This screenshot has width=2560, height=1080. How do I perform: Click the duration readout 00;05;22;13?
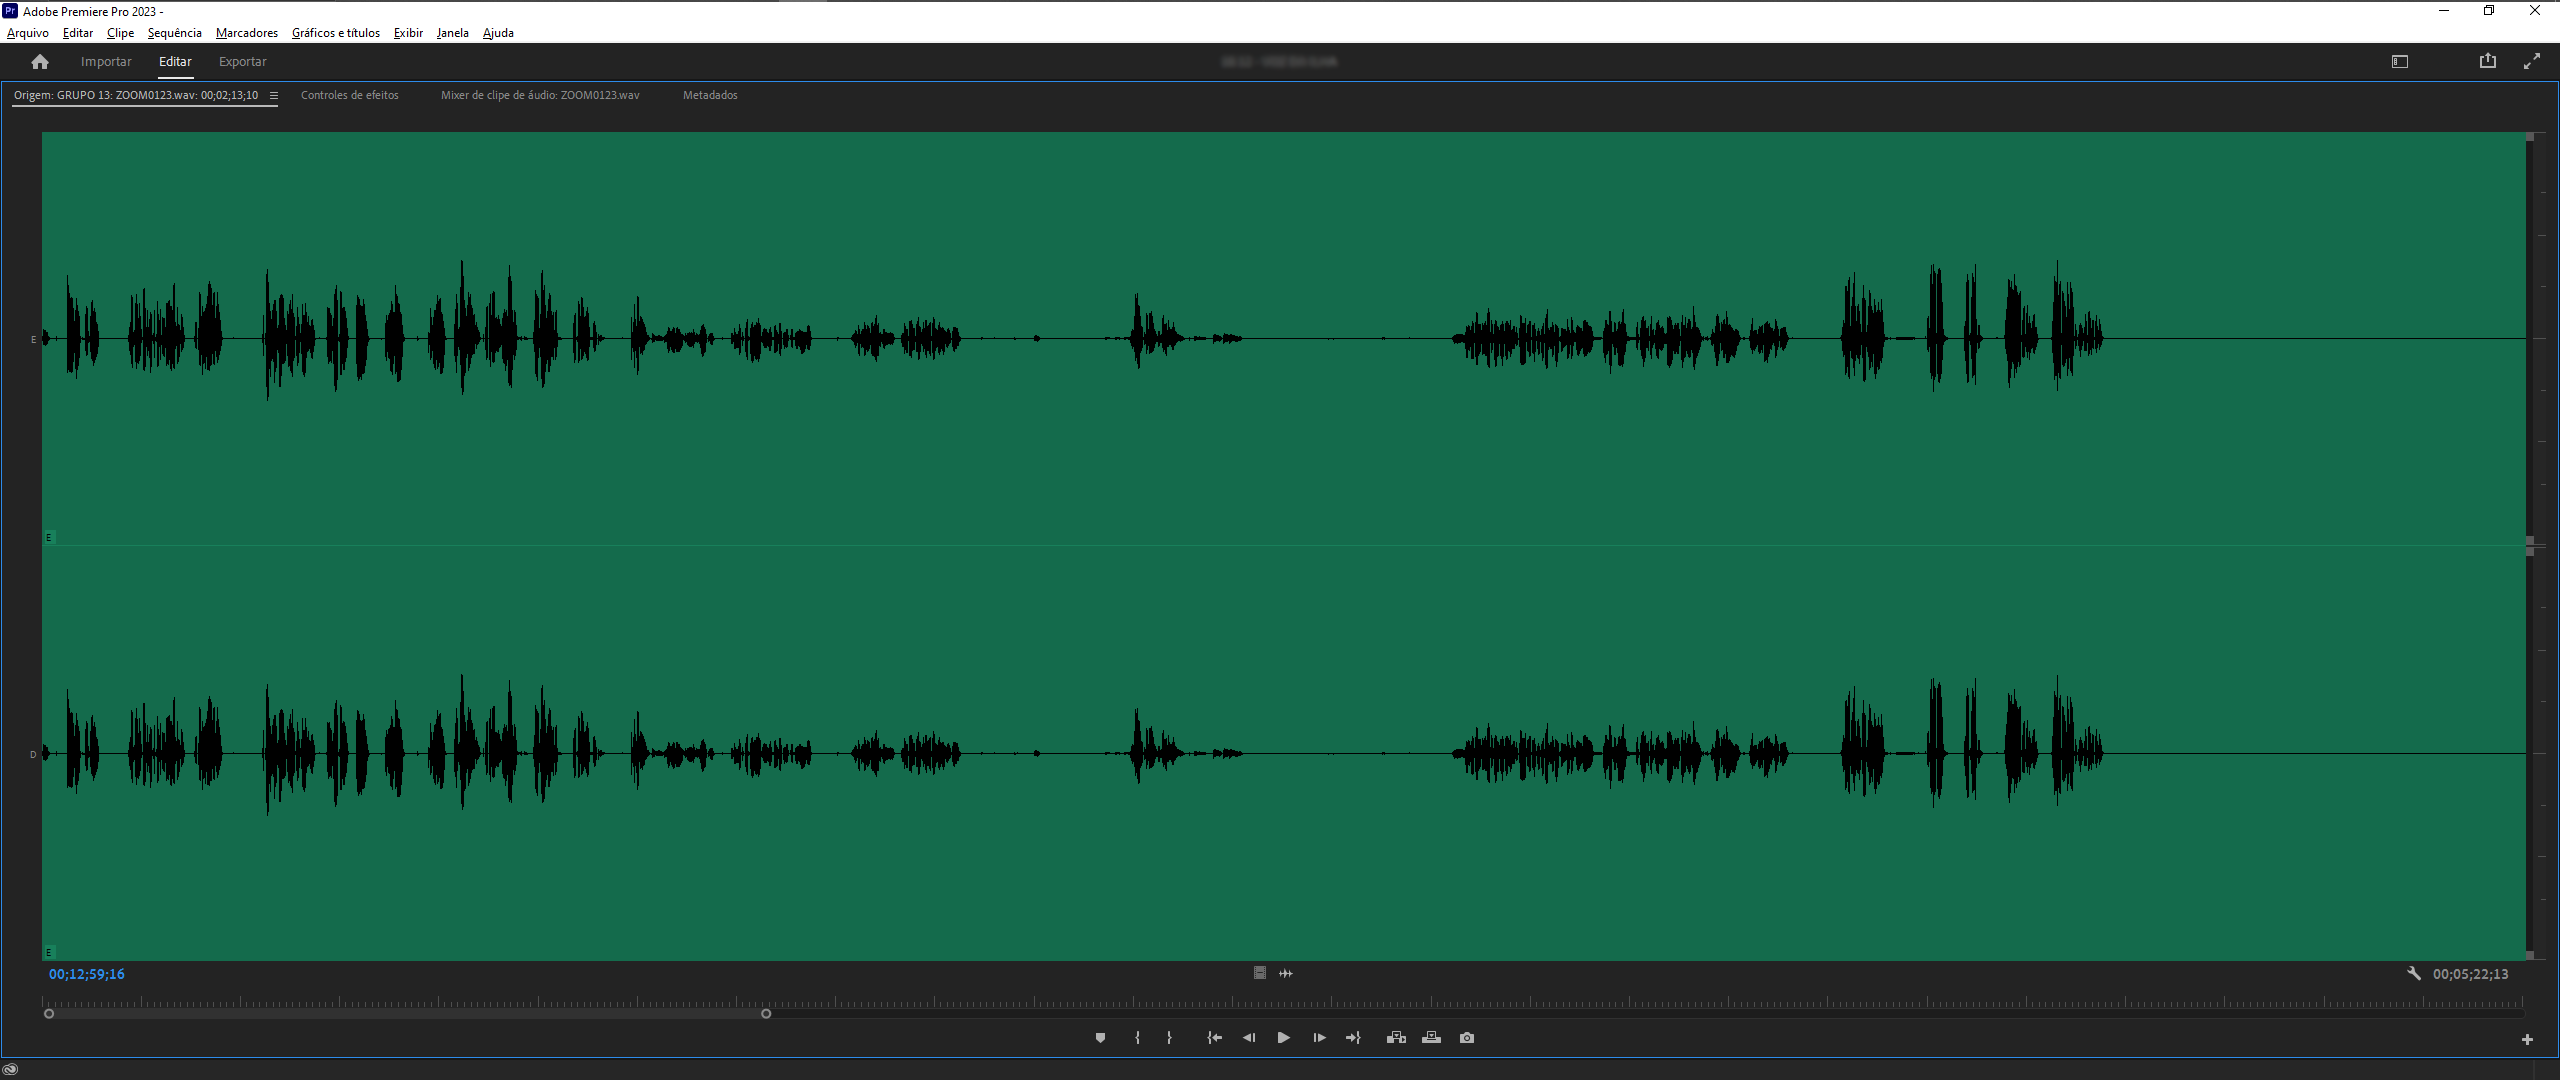click(x=2471, y=974)
